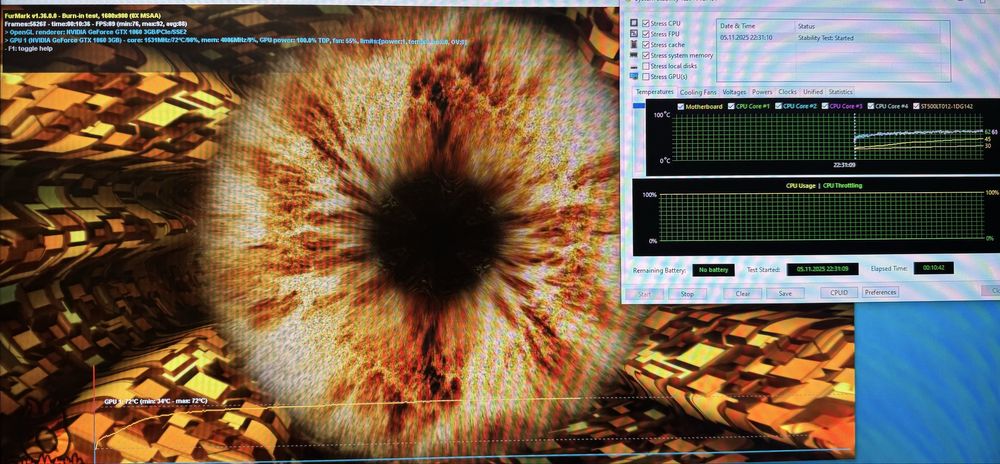This screenshot has height=464, width=1000.
Task: Switch to the Temperatures tab
Action: [x=654, y=92]
